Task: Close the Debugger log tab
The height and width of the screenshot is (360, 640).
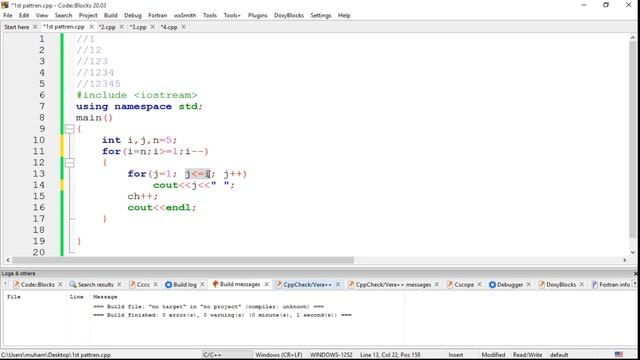Action: pos(529,284)
